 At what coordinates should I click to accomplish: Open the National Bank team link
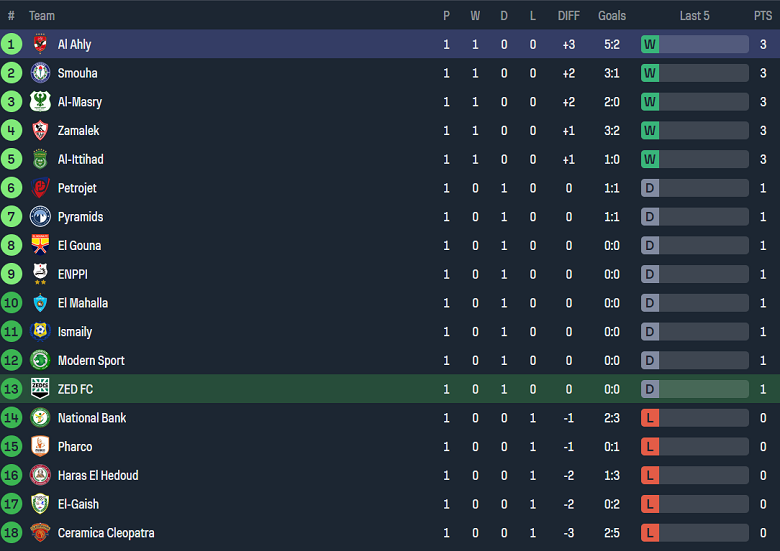92,418
